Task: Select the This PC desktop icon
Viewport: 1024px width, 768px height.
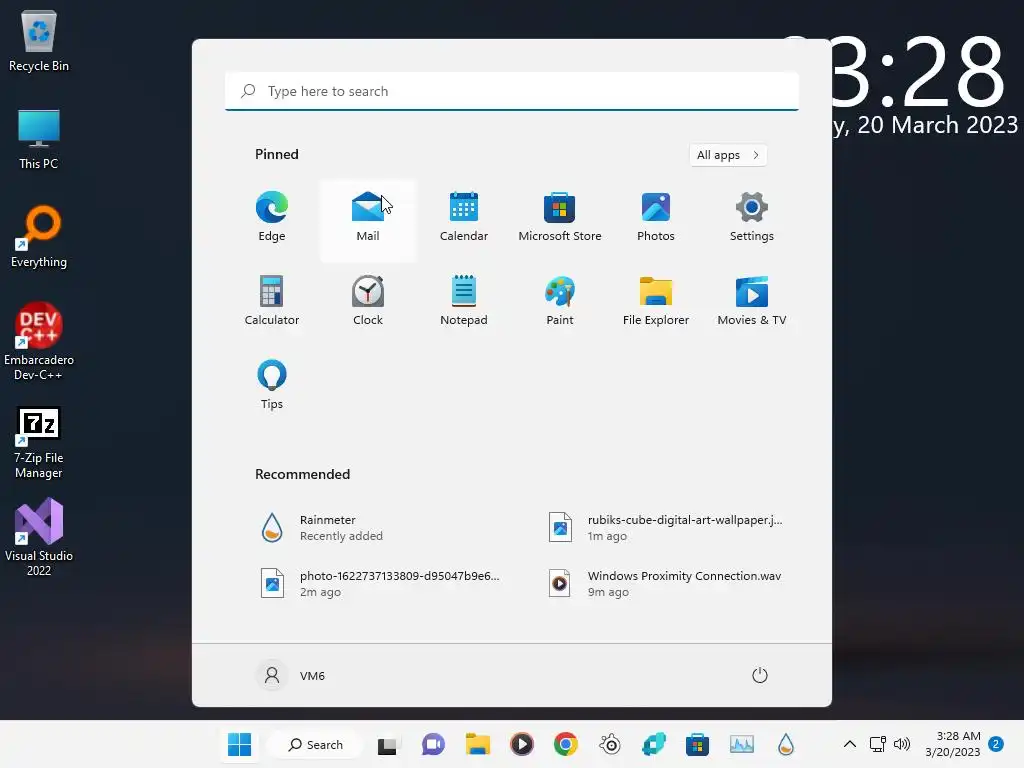Action: tap(39, 139)
